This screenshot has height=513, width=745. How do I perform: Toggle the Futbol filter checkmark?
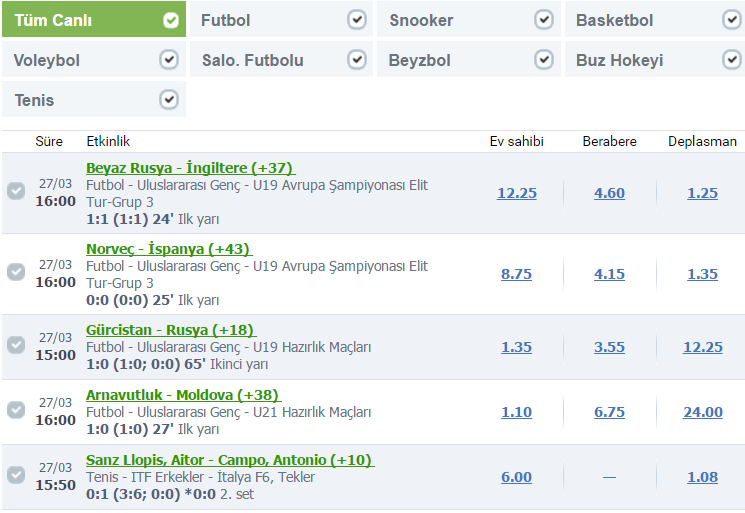[x=356, y=20]
